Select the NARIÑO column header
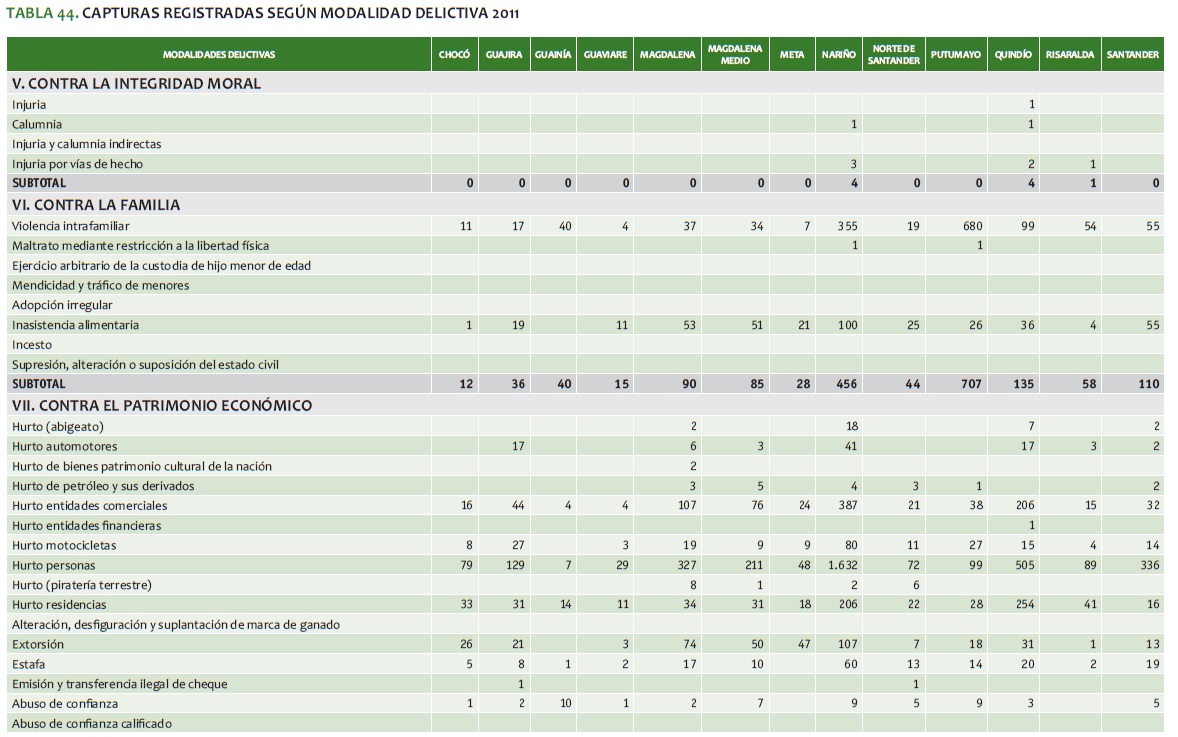 click(x=838, y=55)
